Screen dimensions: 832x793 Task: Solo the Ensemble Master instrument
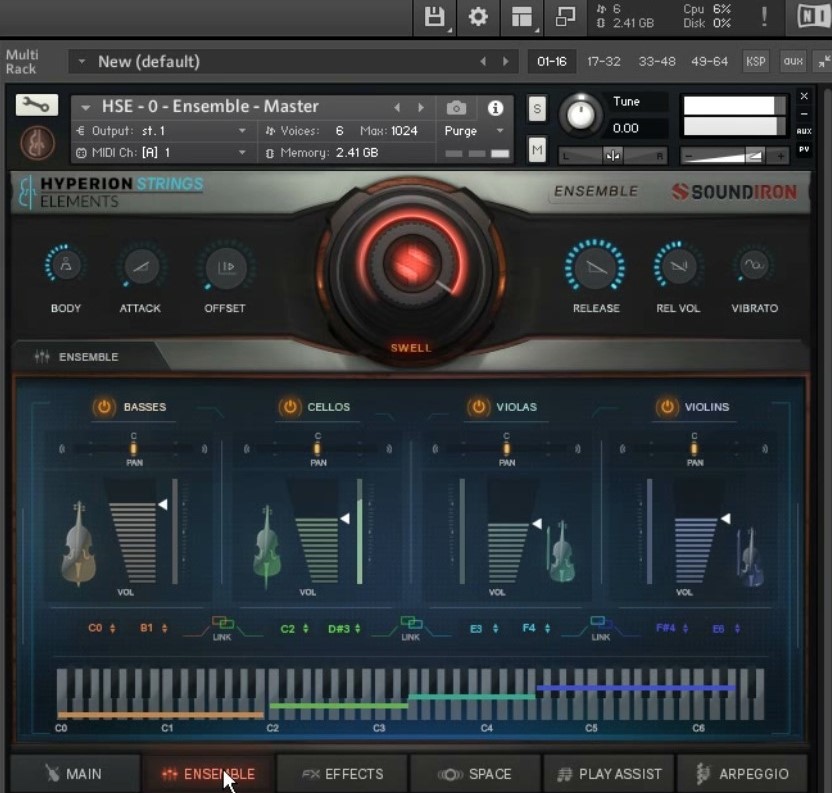539,107
